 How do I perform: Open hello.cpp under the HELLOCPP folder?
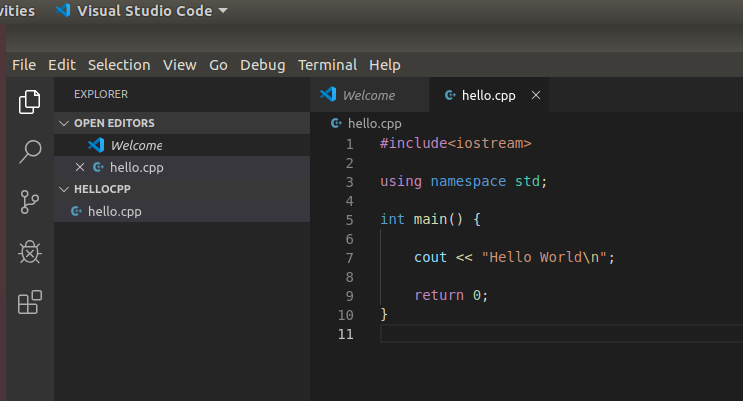point(182,211)
